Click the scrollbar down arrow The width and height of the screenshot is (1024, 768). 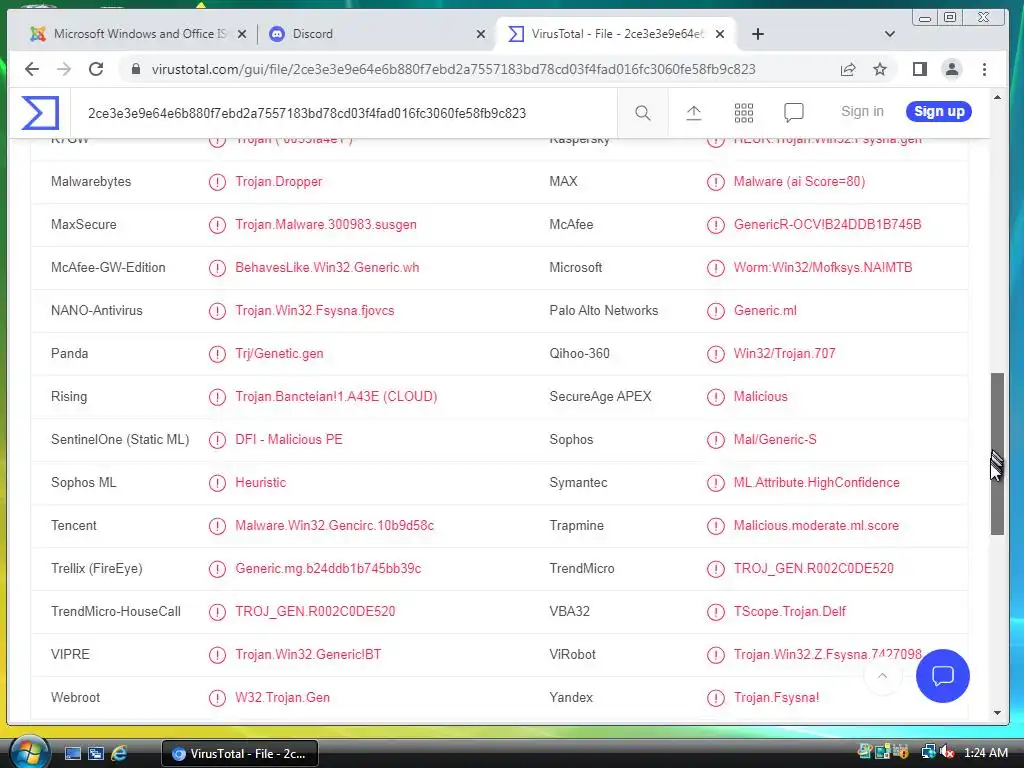[x=997, y=712]
